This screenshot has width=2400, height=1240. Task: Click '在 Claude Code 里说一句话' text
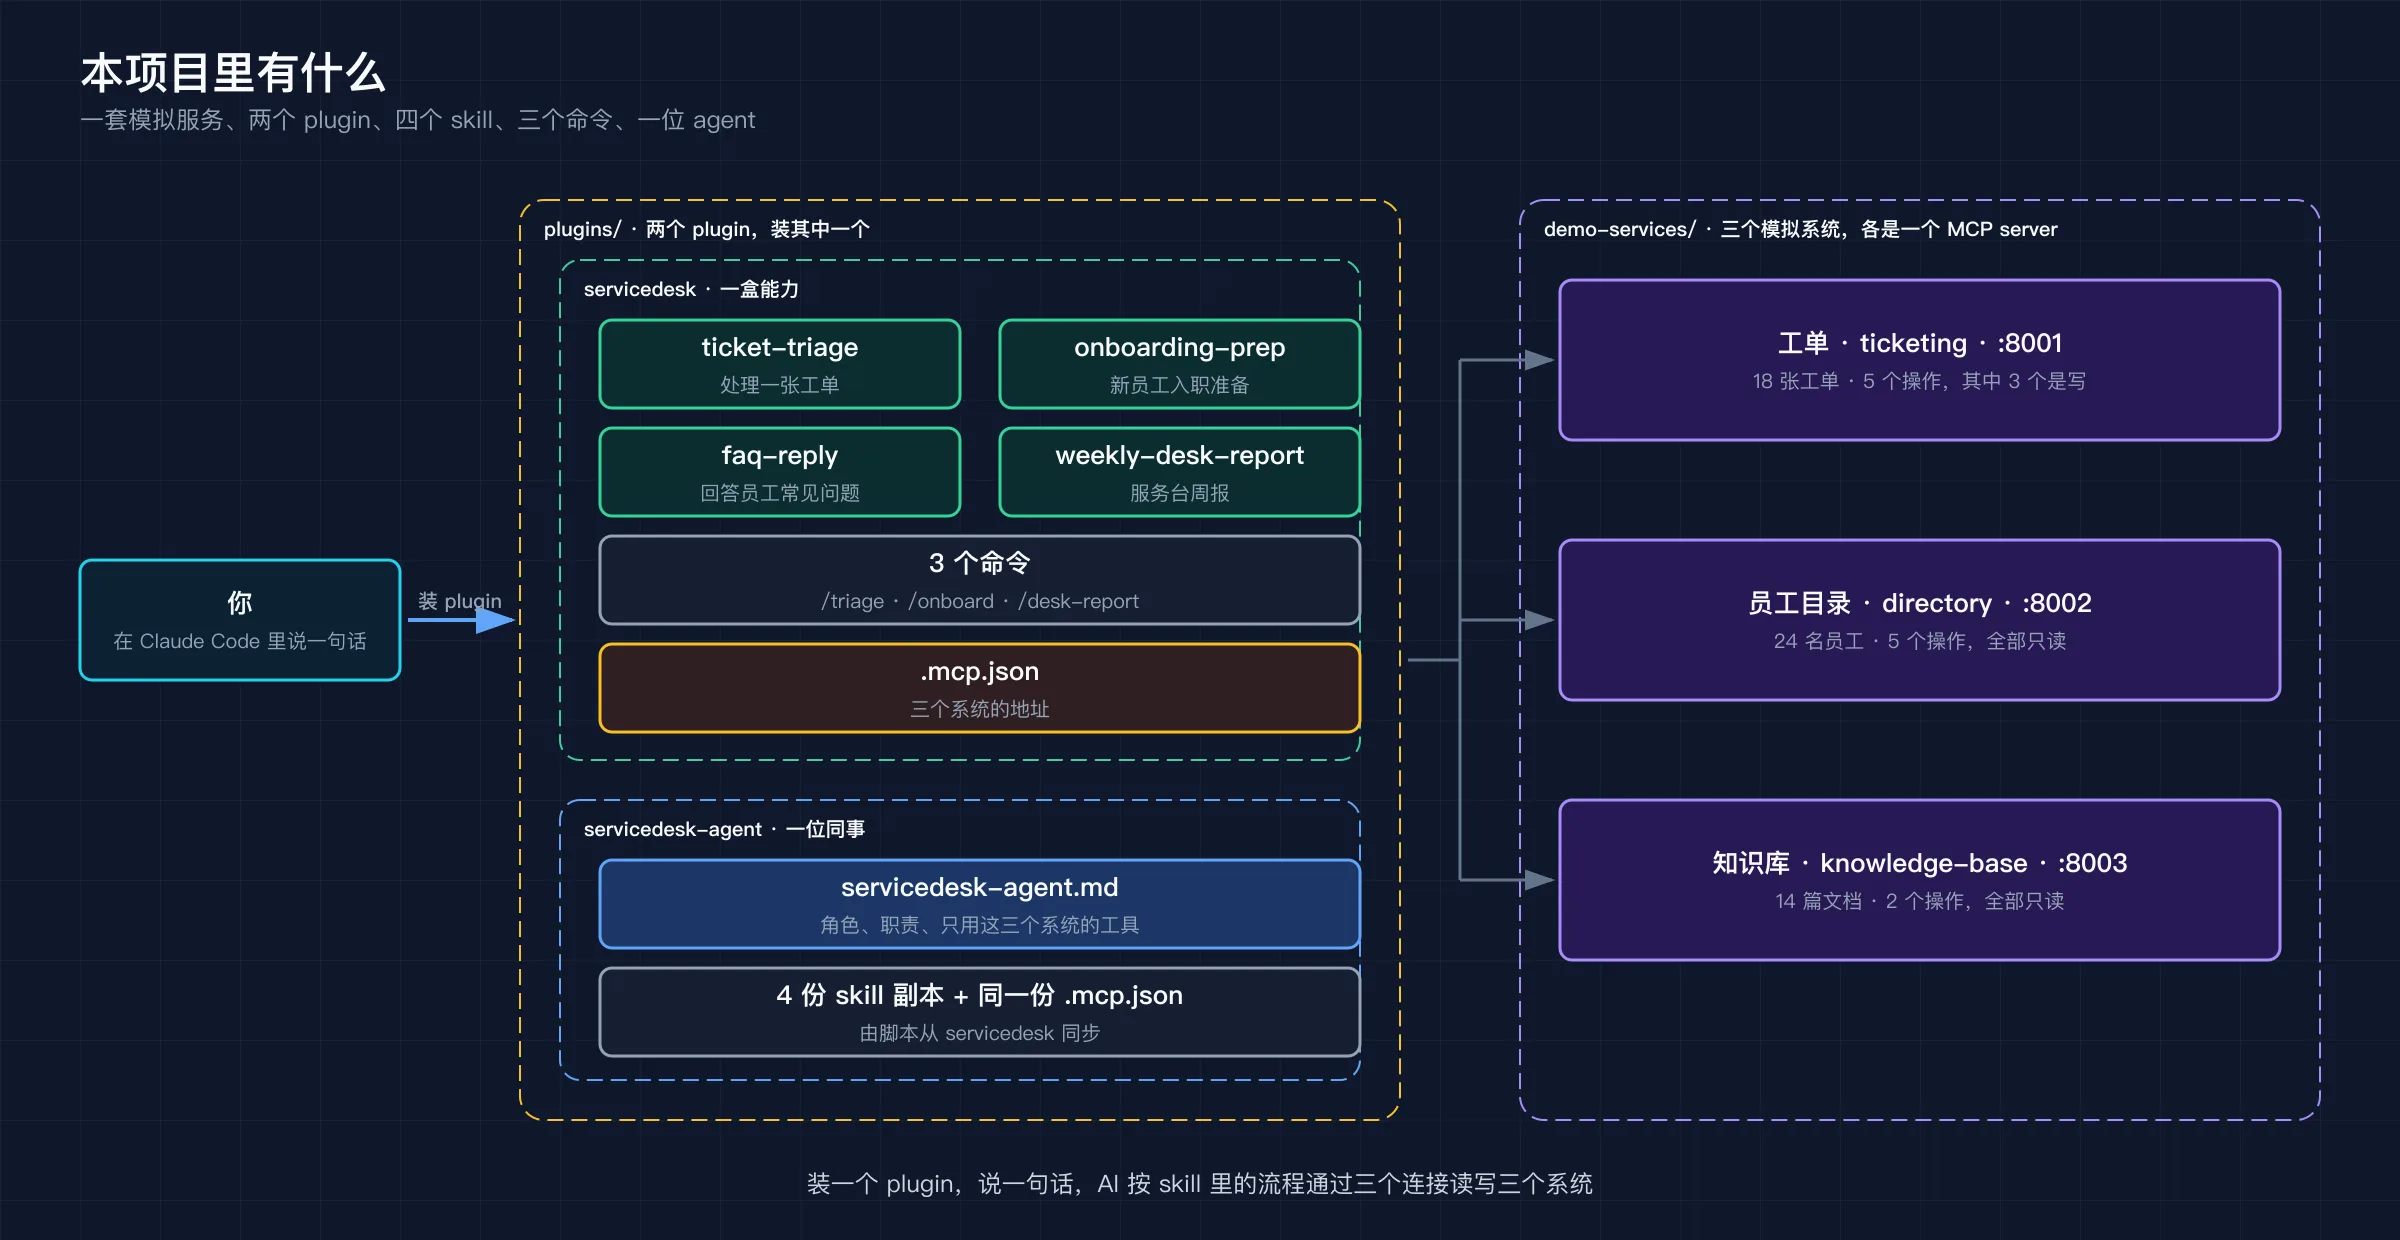point(240,641)
